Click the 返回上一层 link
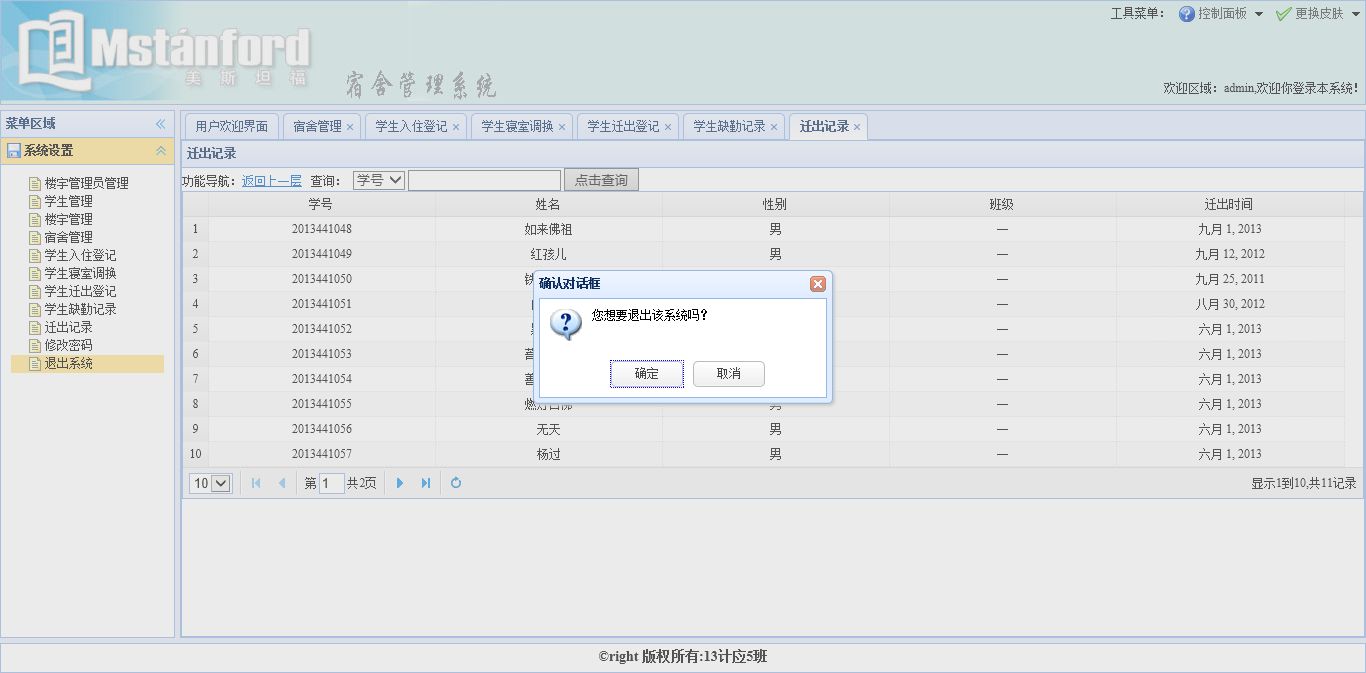The width and height of the screenshot is (1366, 673). pos(271,181)
